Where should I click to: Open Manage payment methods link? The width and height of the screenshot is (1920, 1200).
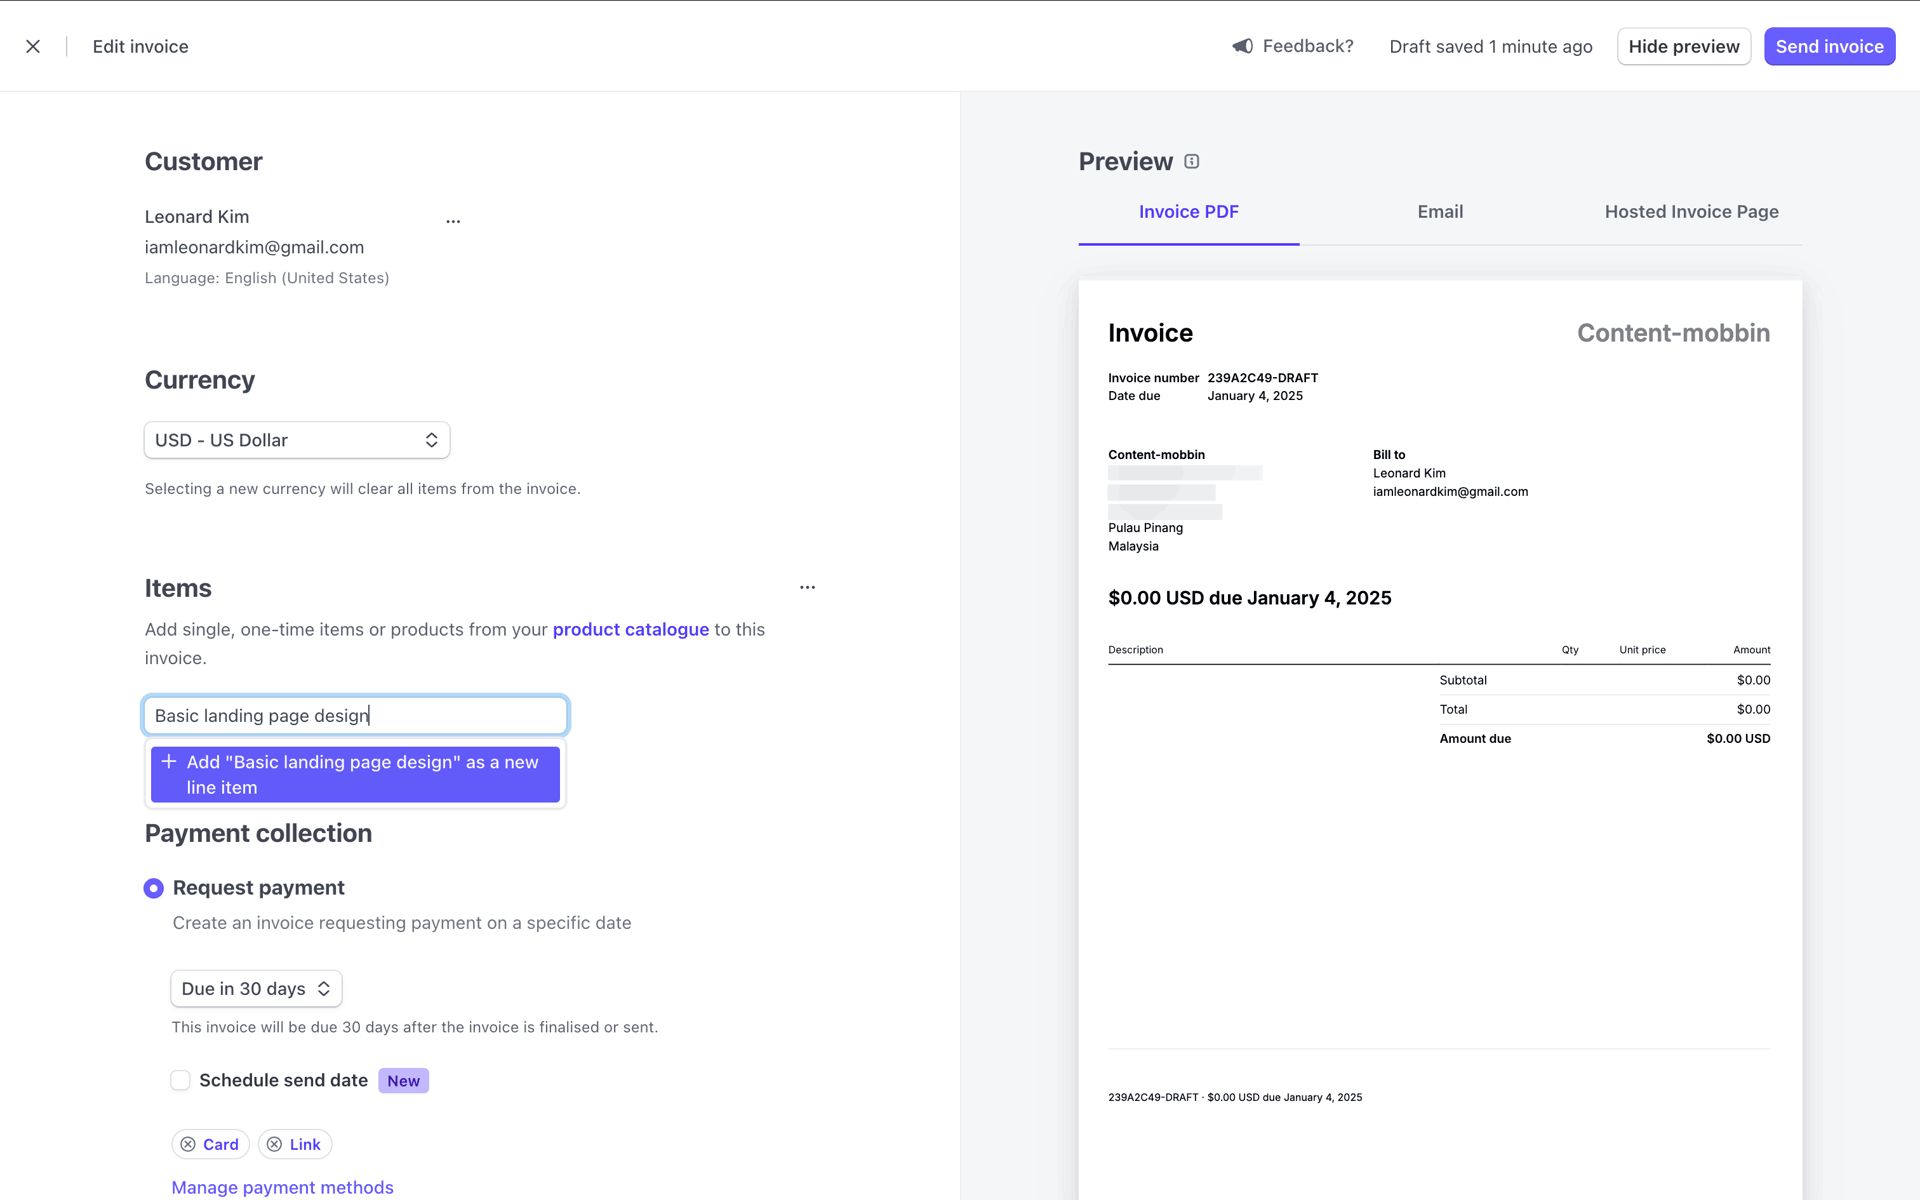[x=282, y=1187]
